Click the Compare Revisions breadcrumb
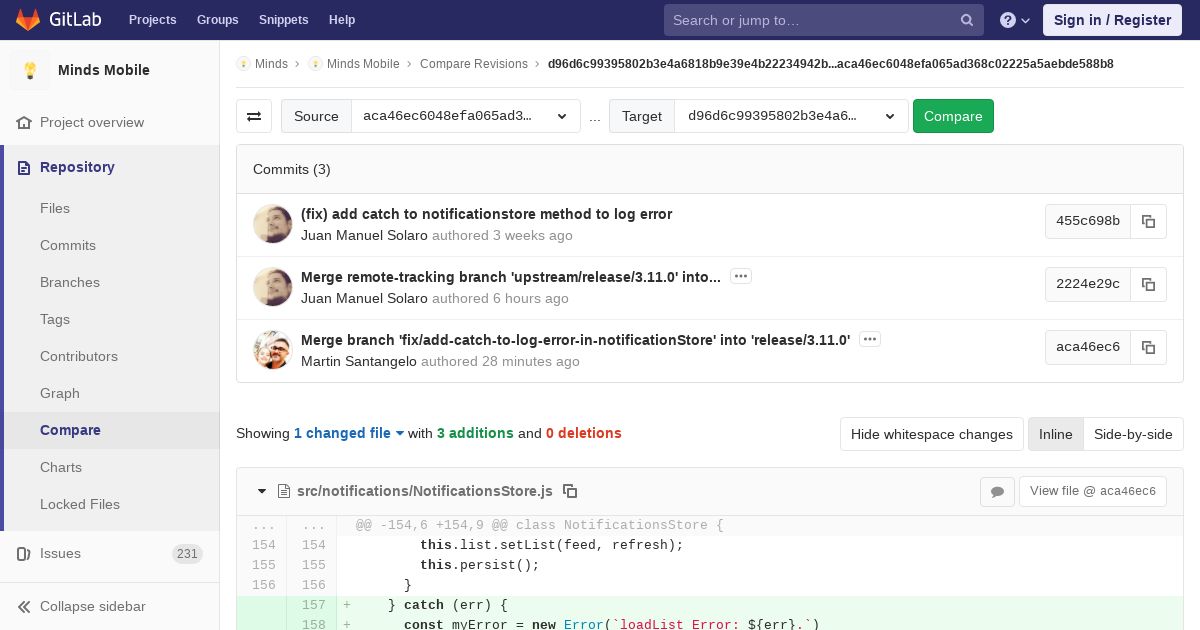Viewport: 1200px width, 630px height. tap(474, 63)
